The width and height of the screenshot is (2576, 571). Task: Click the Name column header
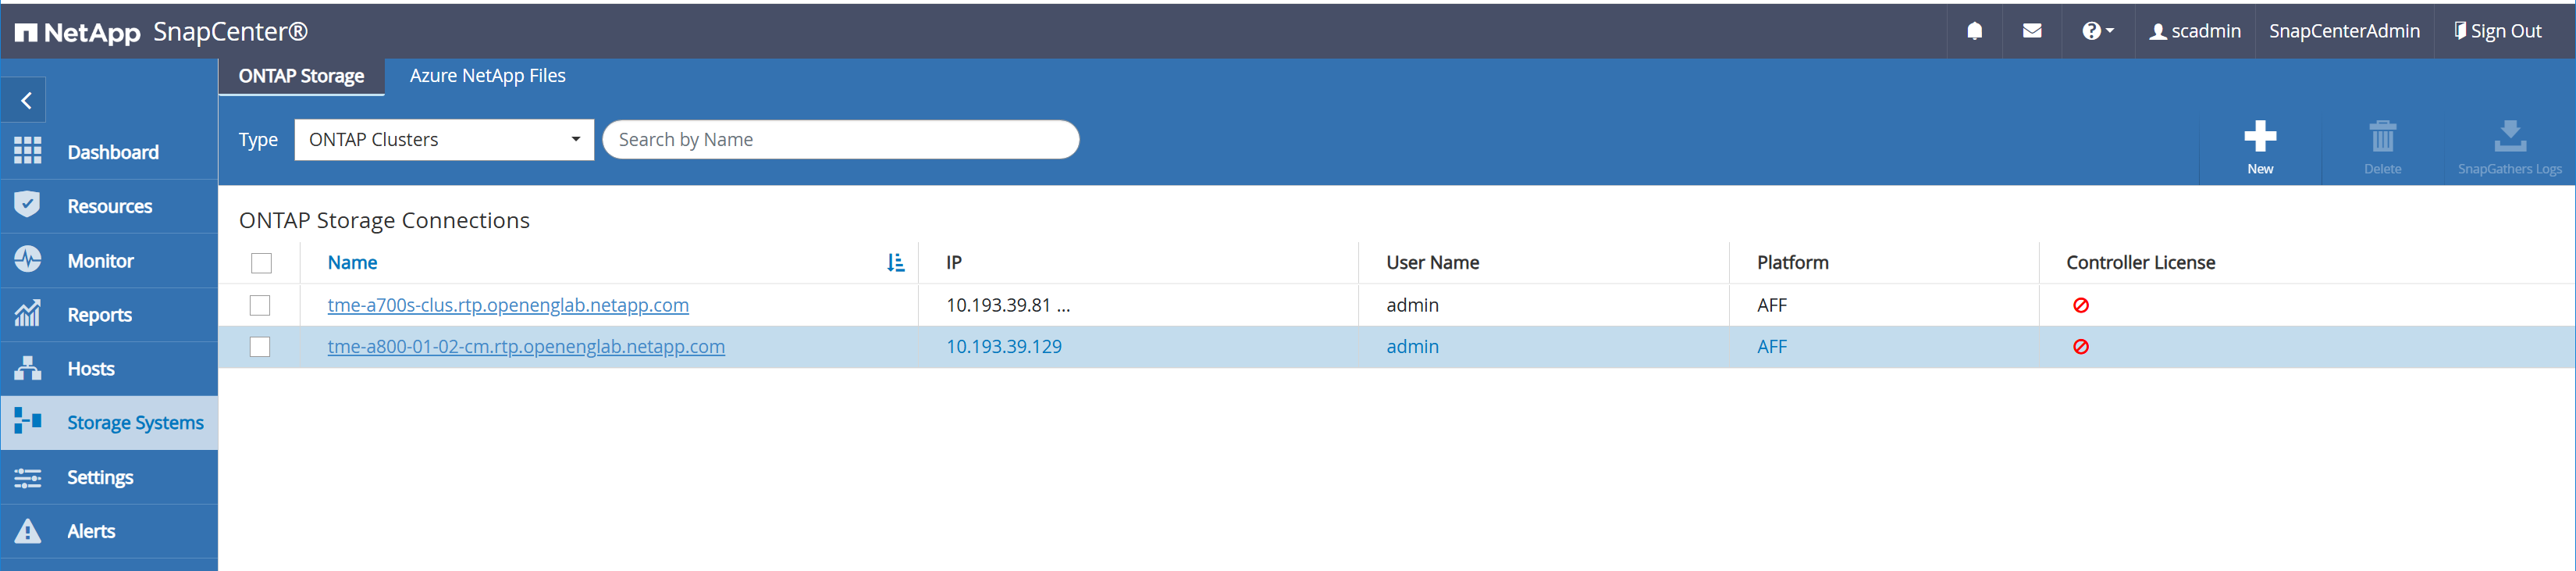click(352, 262)
